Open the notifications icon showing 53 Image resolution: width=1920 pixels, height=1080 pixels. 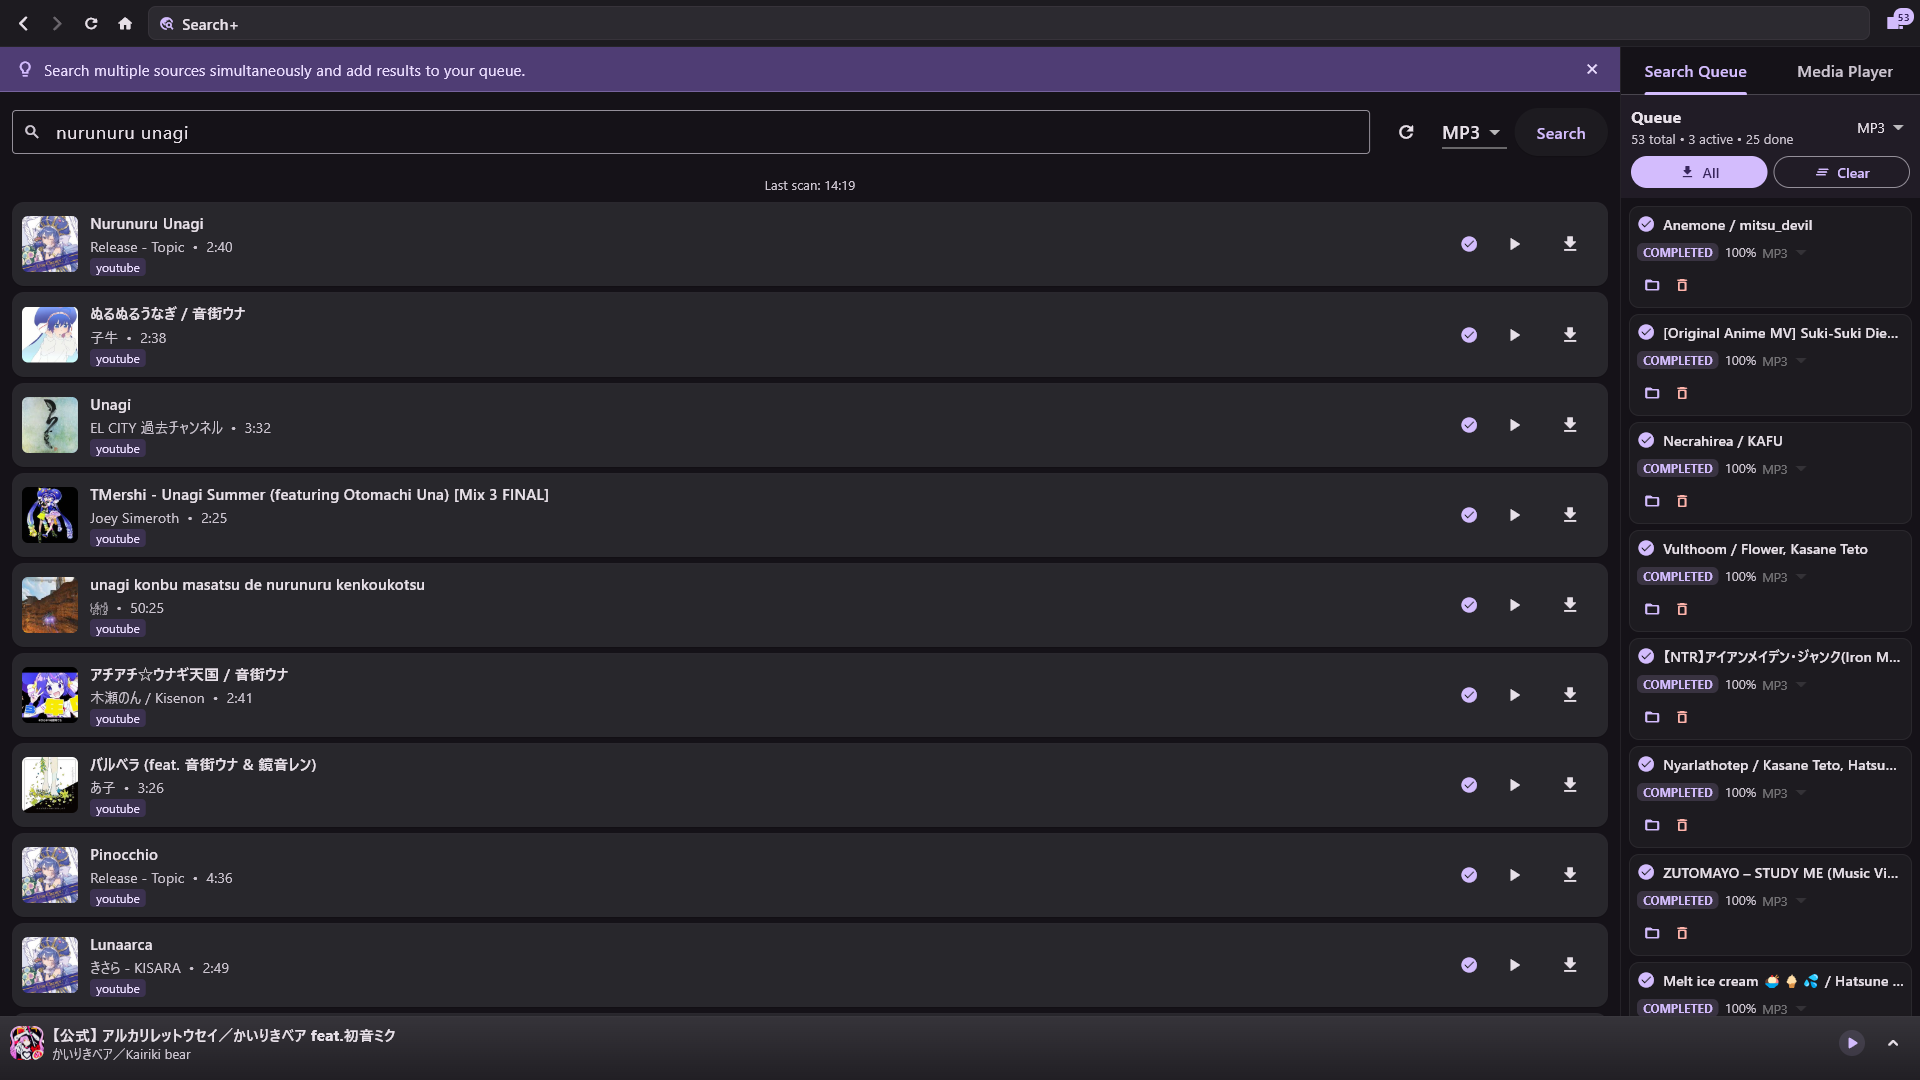[x=1897, y=21]
